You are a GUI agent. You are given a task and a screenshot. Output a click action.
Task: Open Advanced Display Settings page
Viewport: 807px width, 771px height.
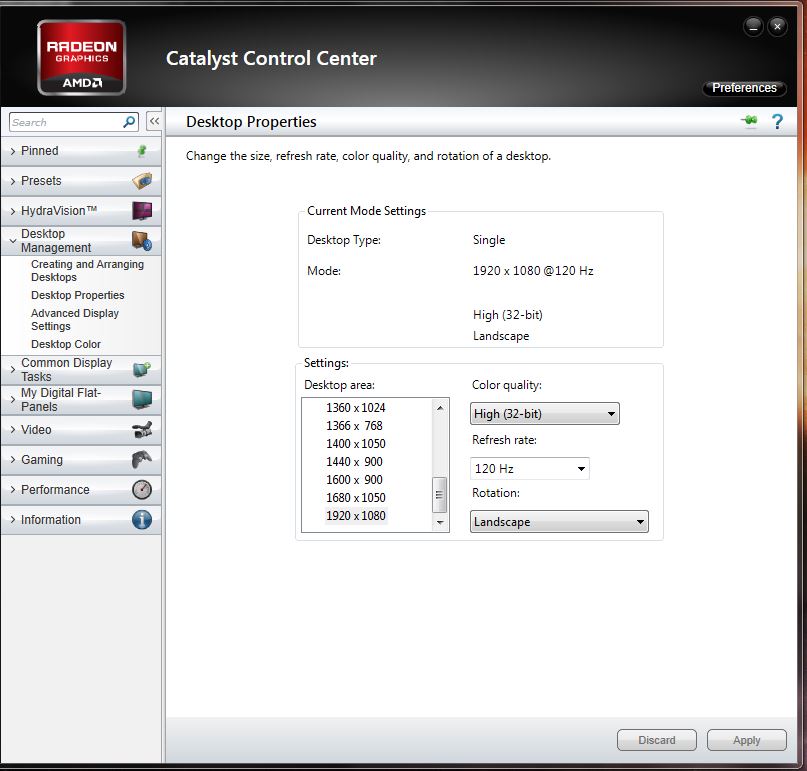74,319
